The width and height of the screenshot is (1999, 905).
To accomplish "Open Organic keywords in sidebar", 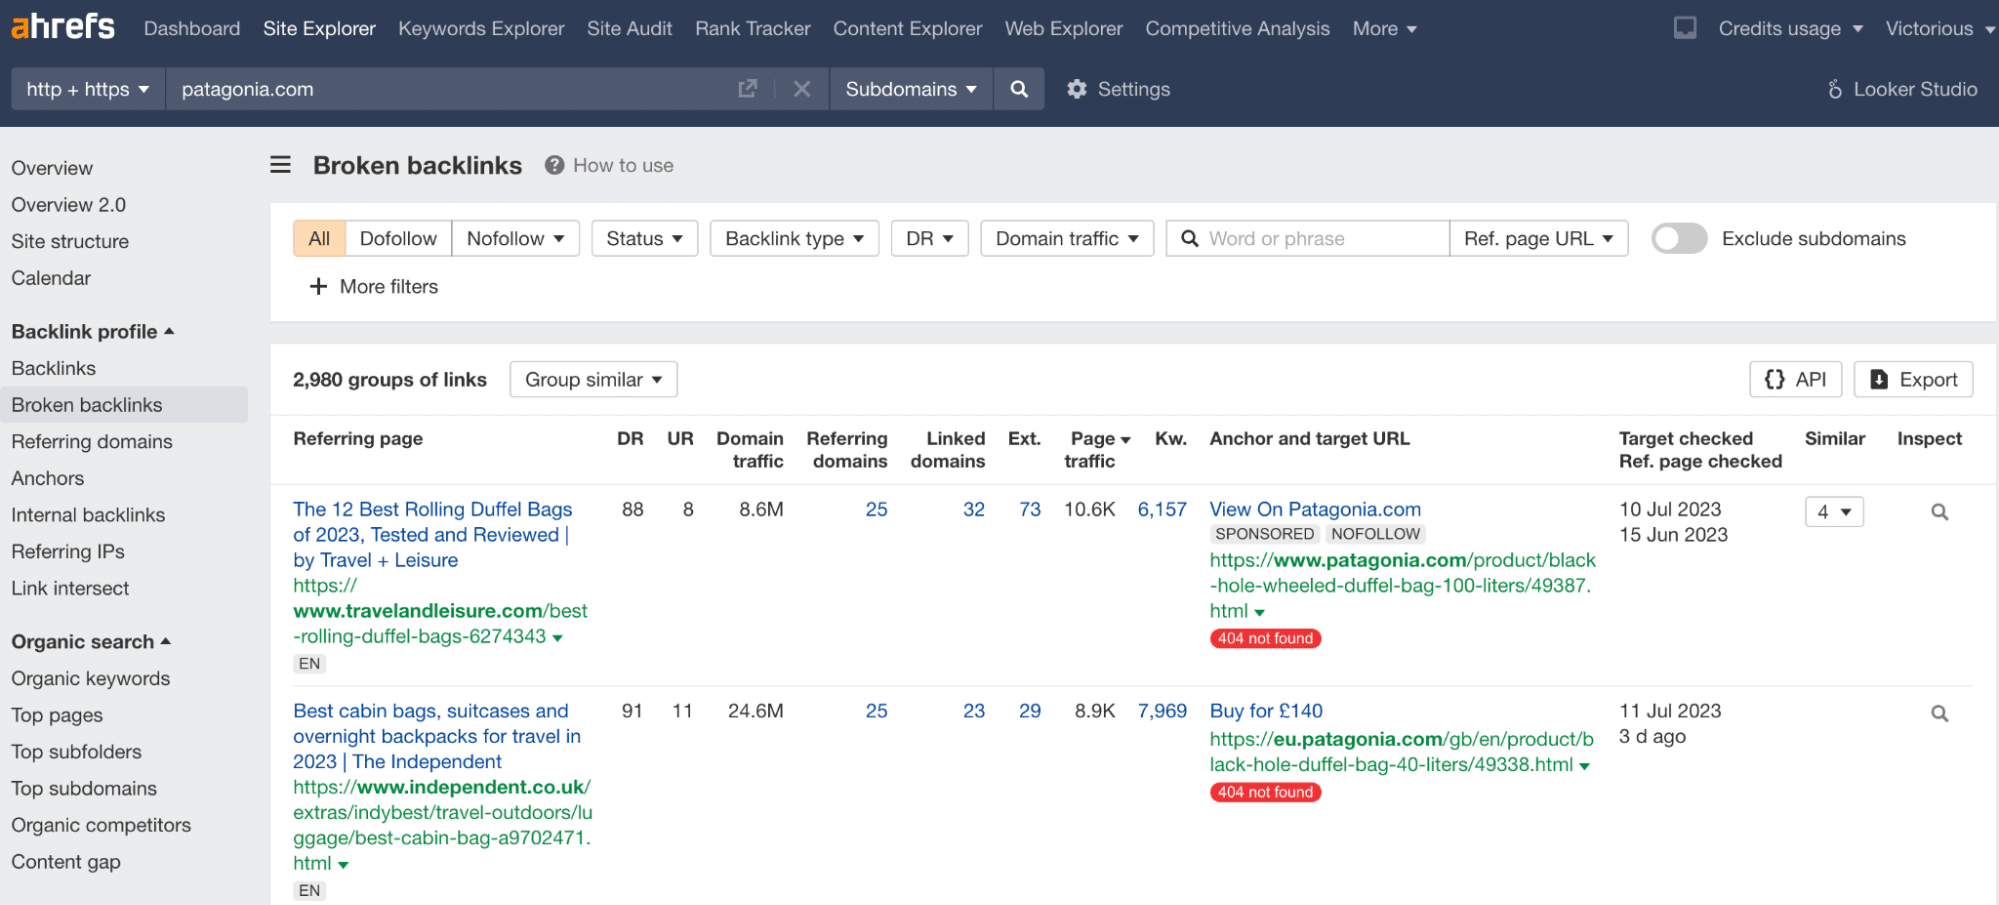I will tap(91, 678).
